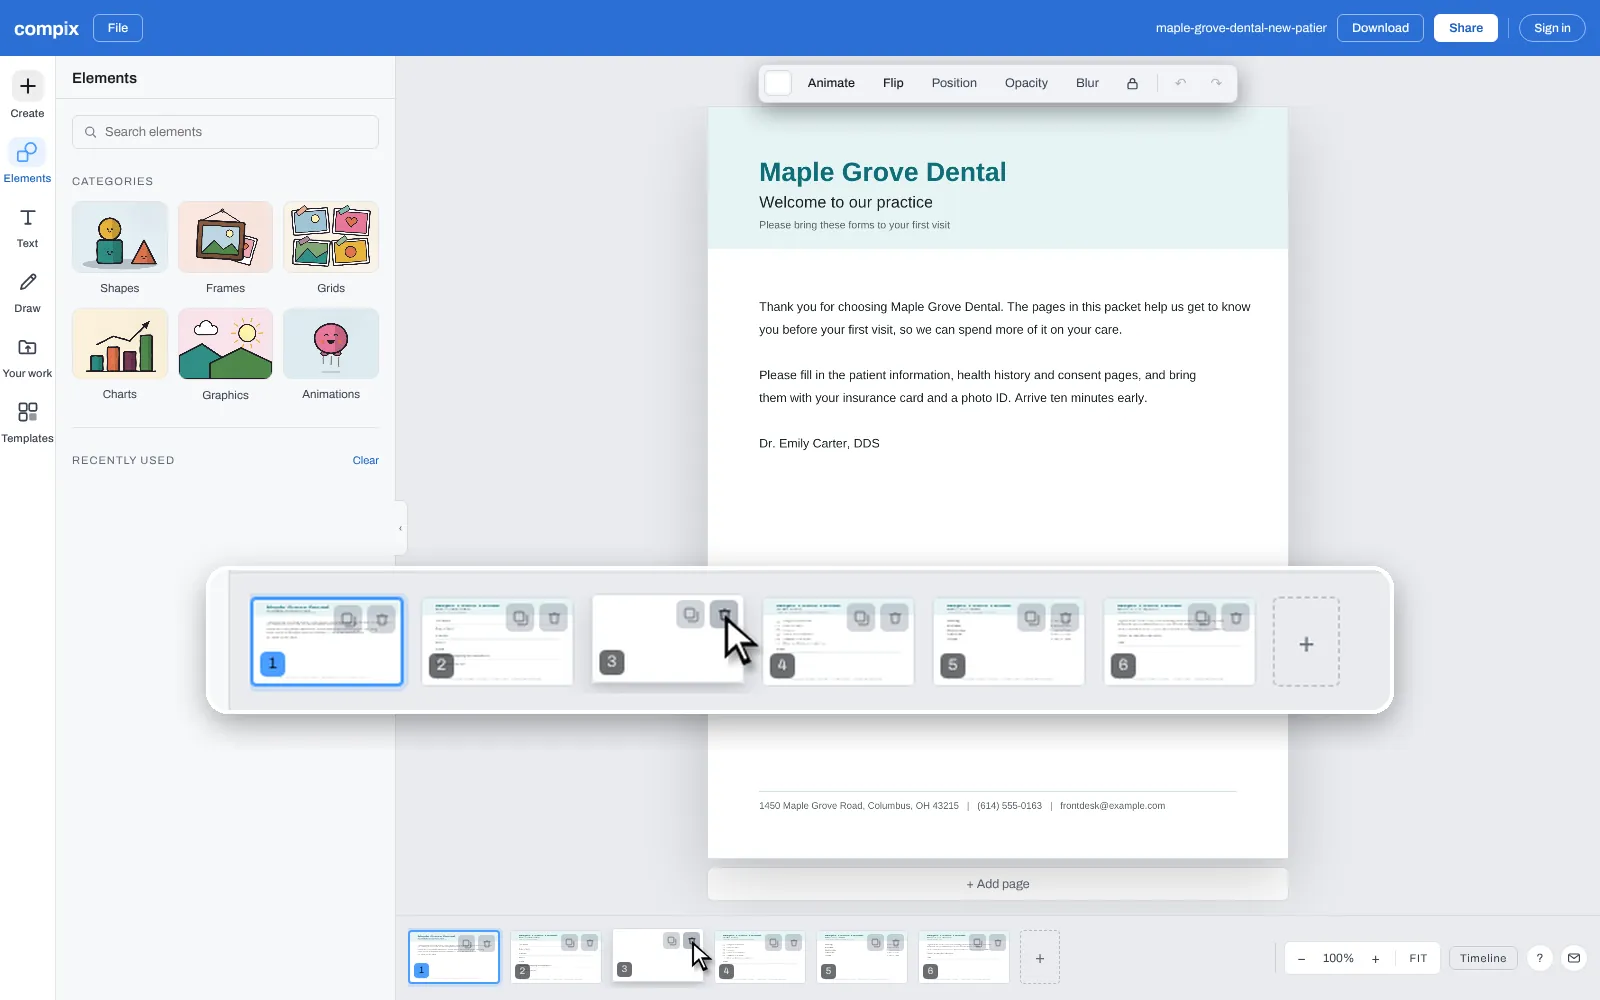This screenshot has height=1000, width=1600.
Task: Lock the selected element with padlock icon
Action: (x=1132, y=83)
